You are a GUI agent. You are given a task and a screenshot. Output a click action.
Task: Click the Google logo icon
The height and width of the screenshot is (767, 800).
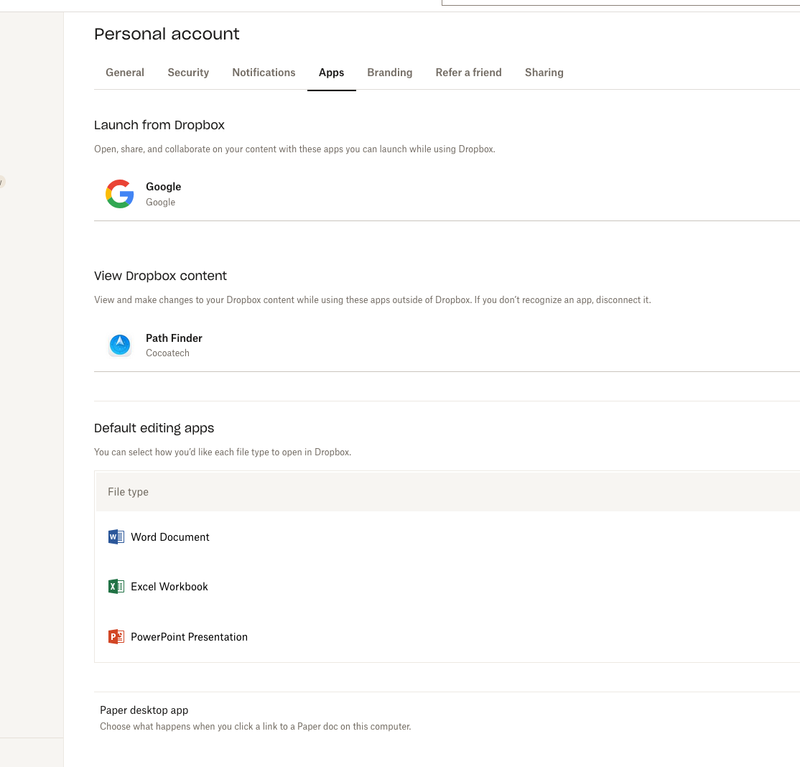pyautogui.click(x=120, y=194)
